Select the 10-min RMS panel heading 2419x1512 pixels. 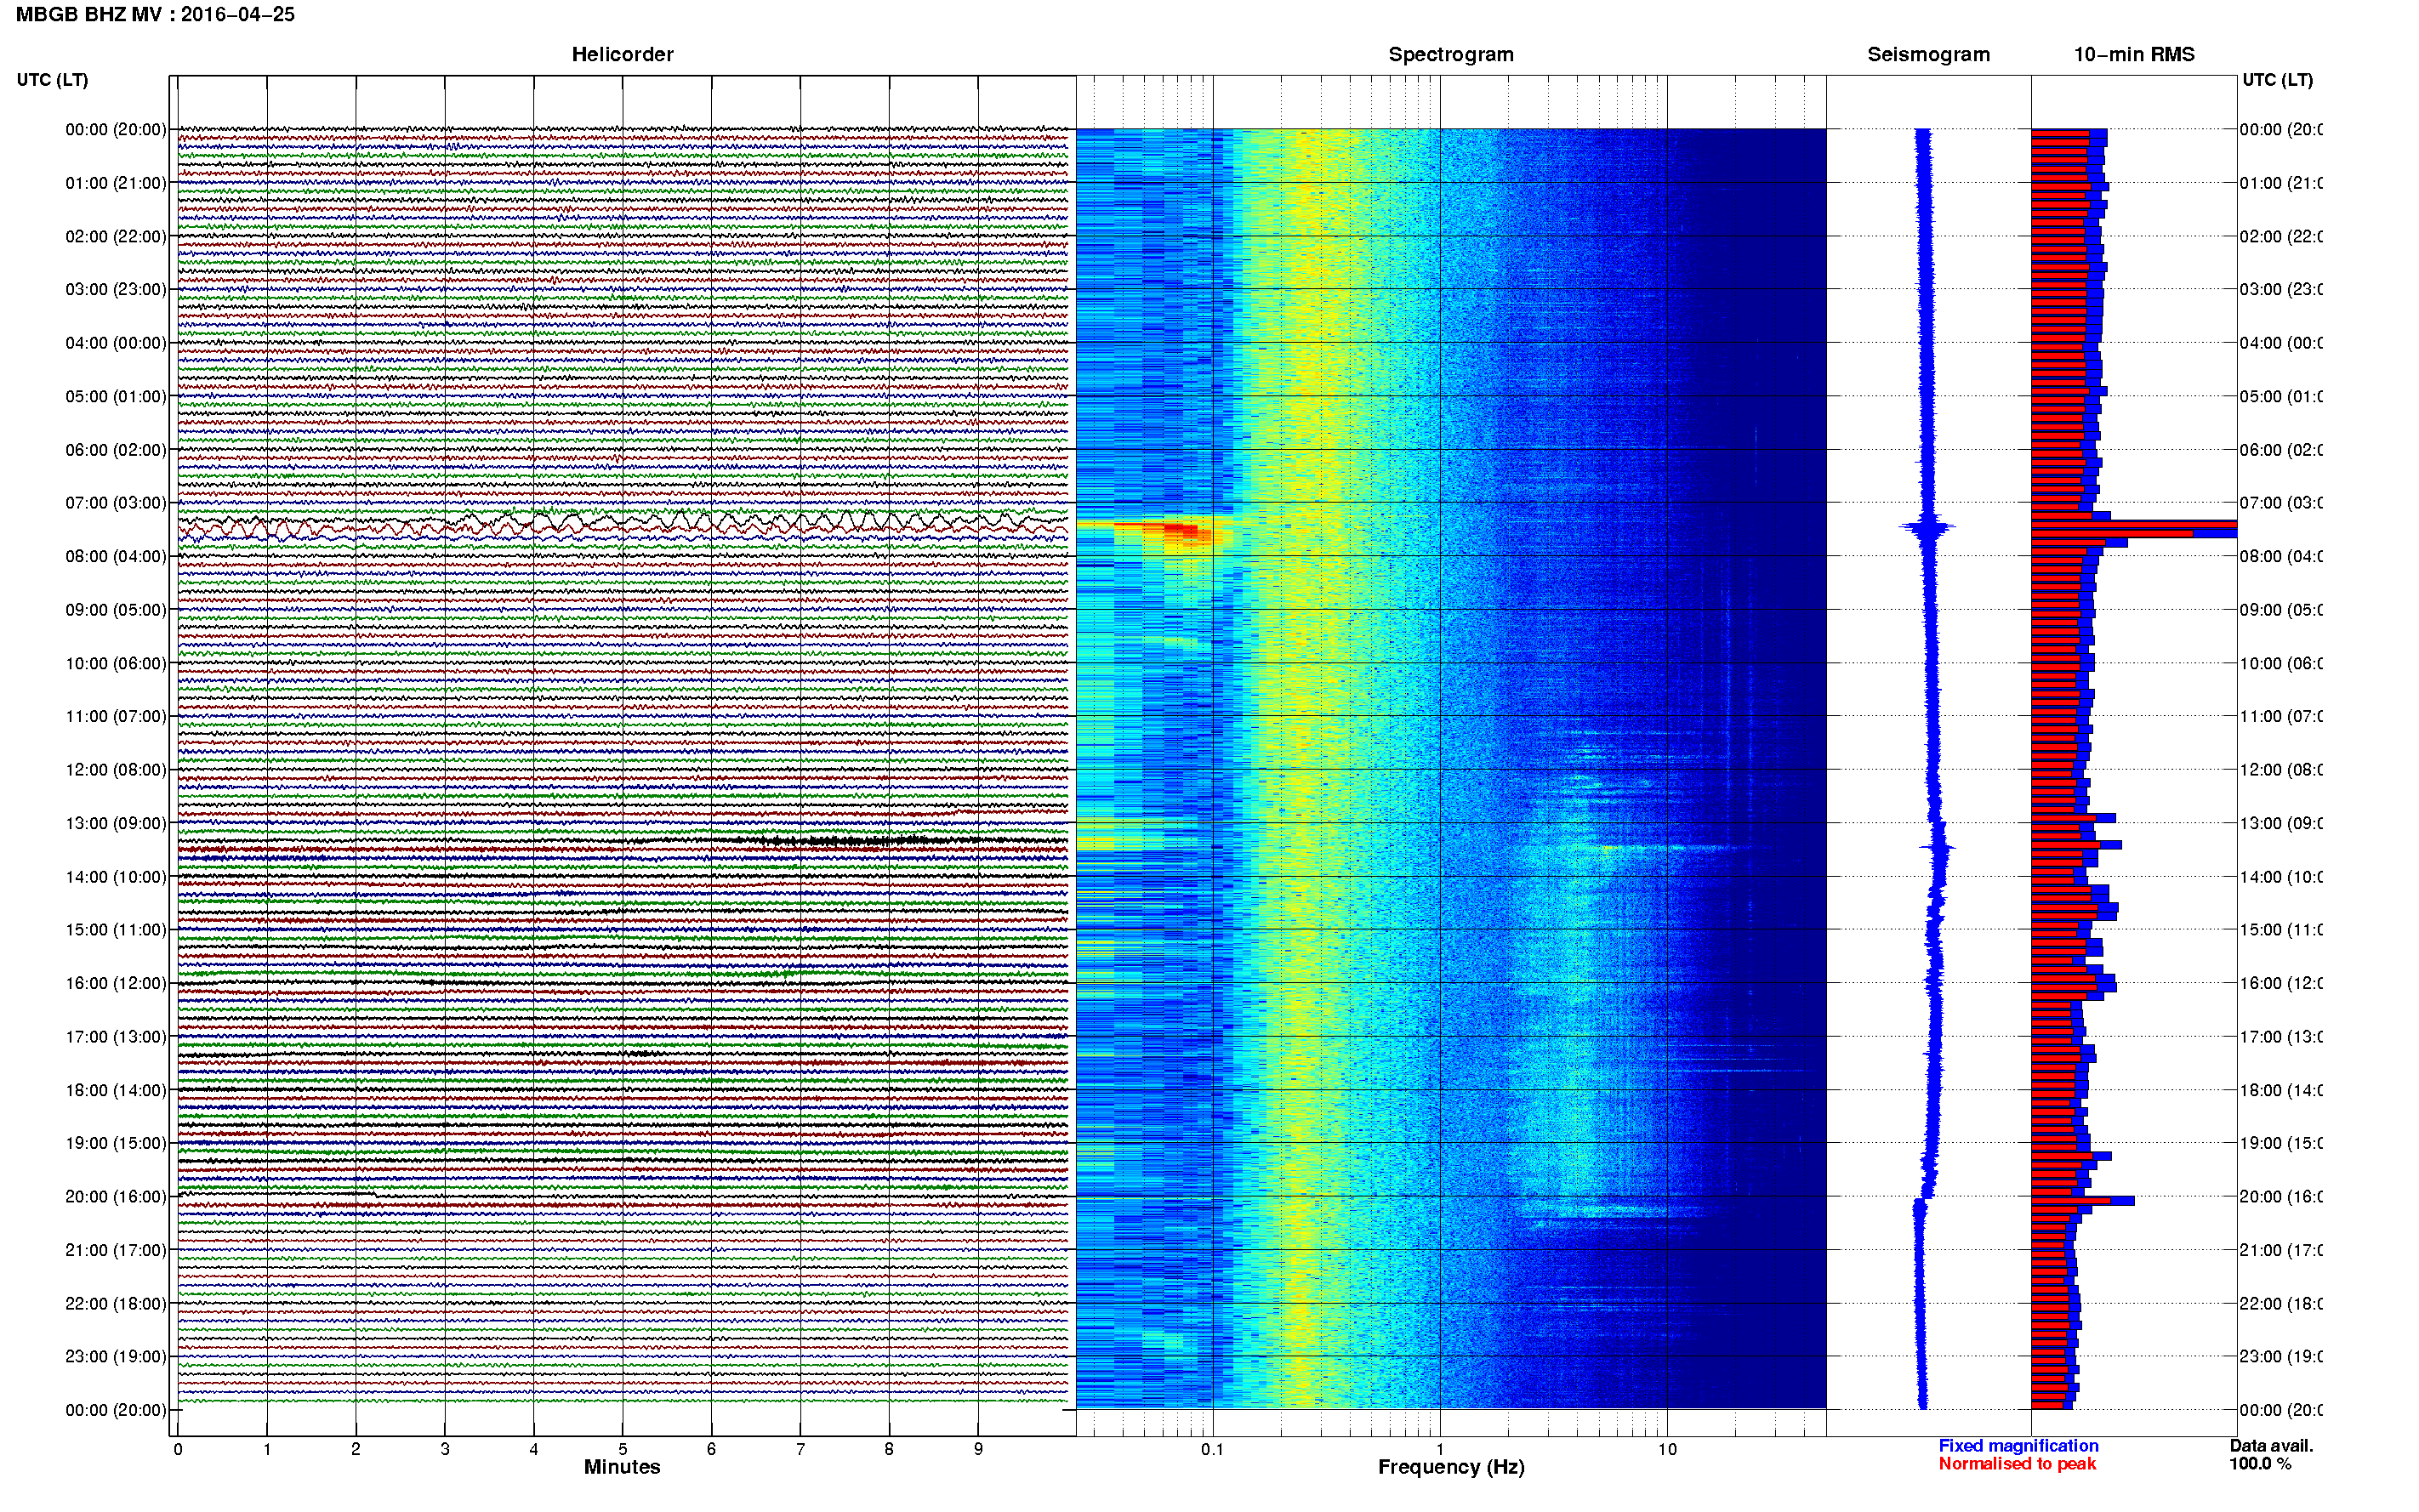pyautogui.click(x=2133, y=54)
